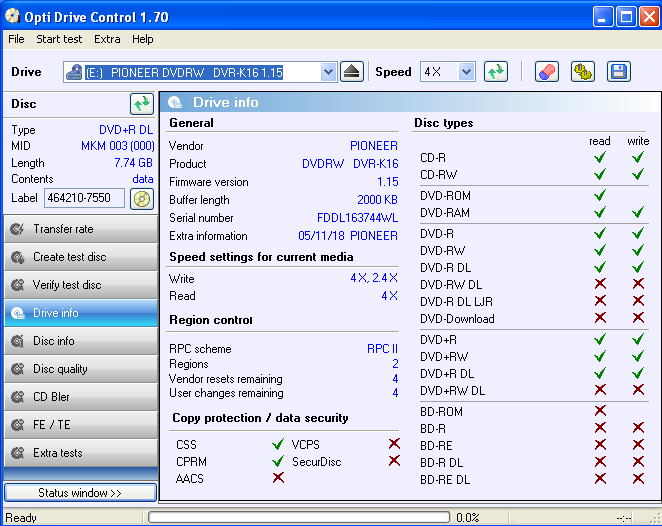Click the Opti Drive Control title bar icon
Image resolution: width=662 pixels, height=526 pixels.
pyautogui.click(x=13, y=16)
